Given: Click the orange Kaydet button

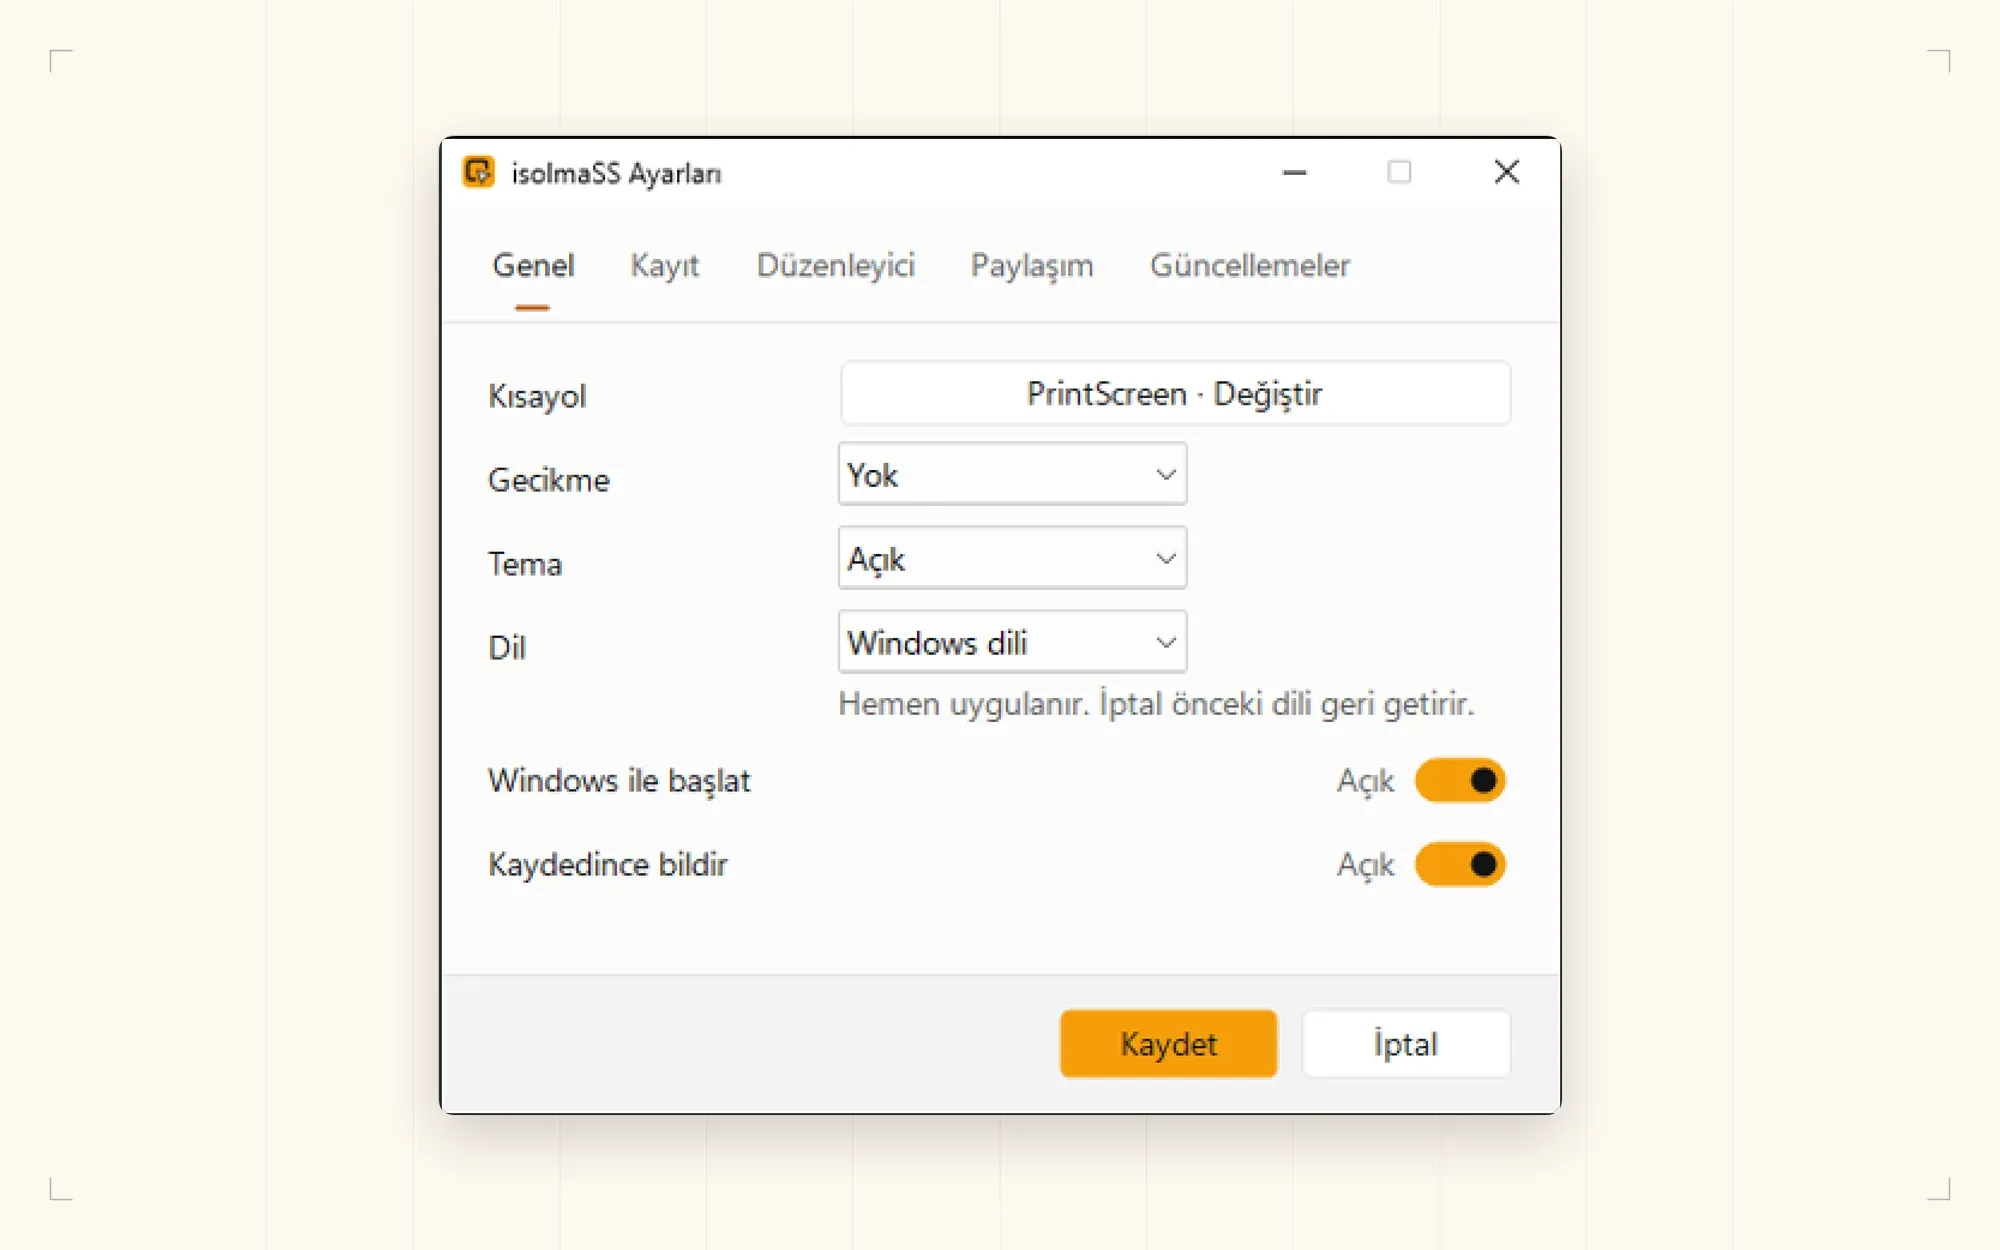Looking at the screenshot, I should tap(1168, 1044).
